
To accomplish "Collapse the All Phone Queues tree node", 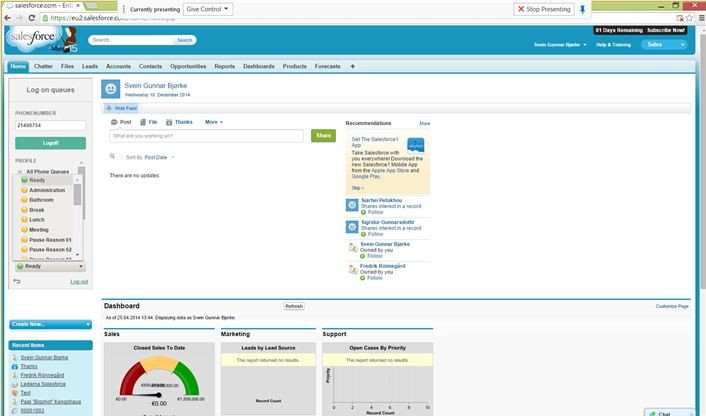I will 20,172.
